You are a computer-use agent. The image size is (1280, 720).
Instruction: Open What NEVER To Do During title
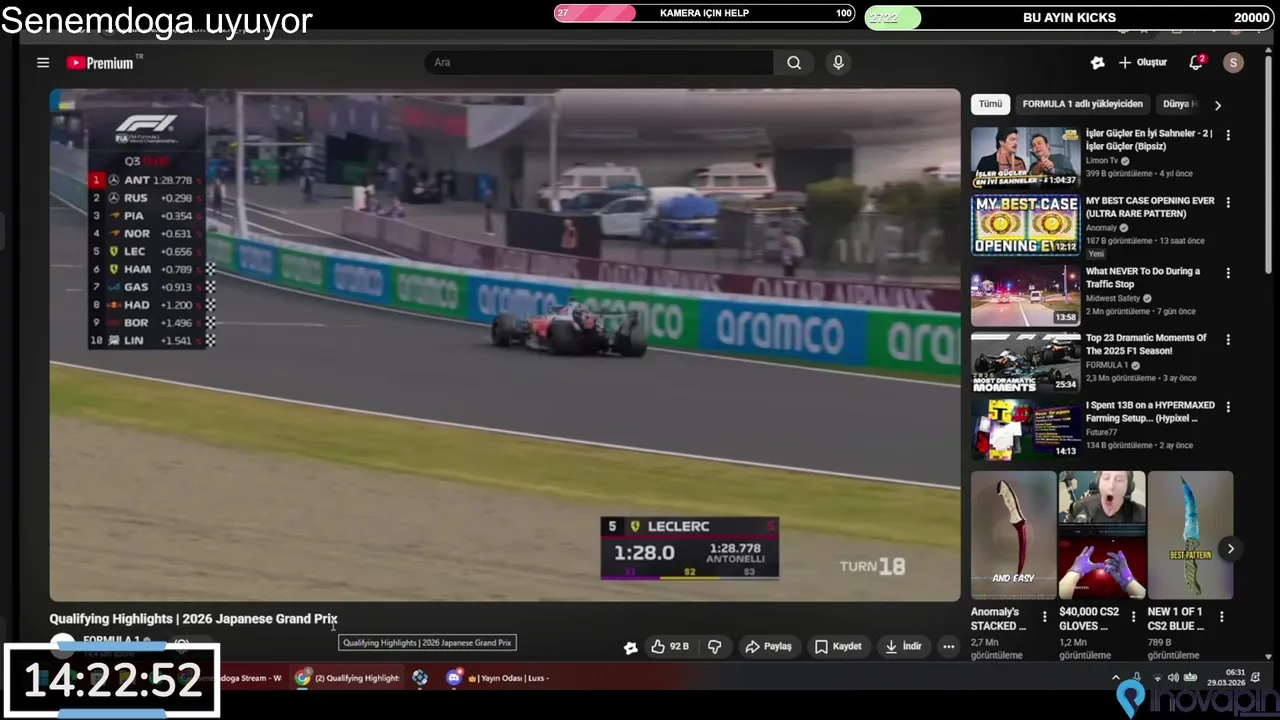1143,277
